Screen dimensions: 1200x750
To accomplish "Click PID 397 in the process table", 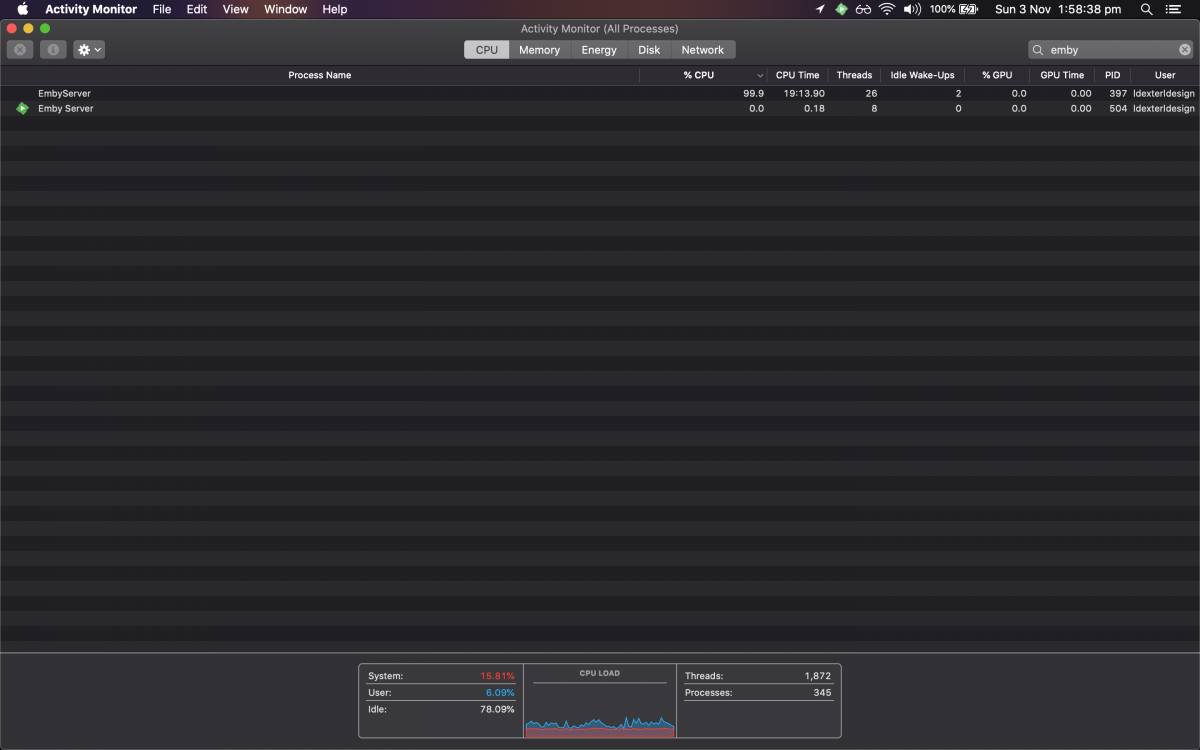I will (1117, 93).
